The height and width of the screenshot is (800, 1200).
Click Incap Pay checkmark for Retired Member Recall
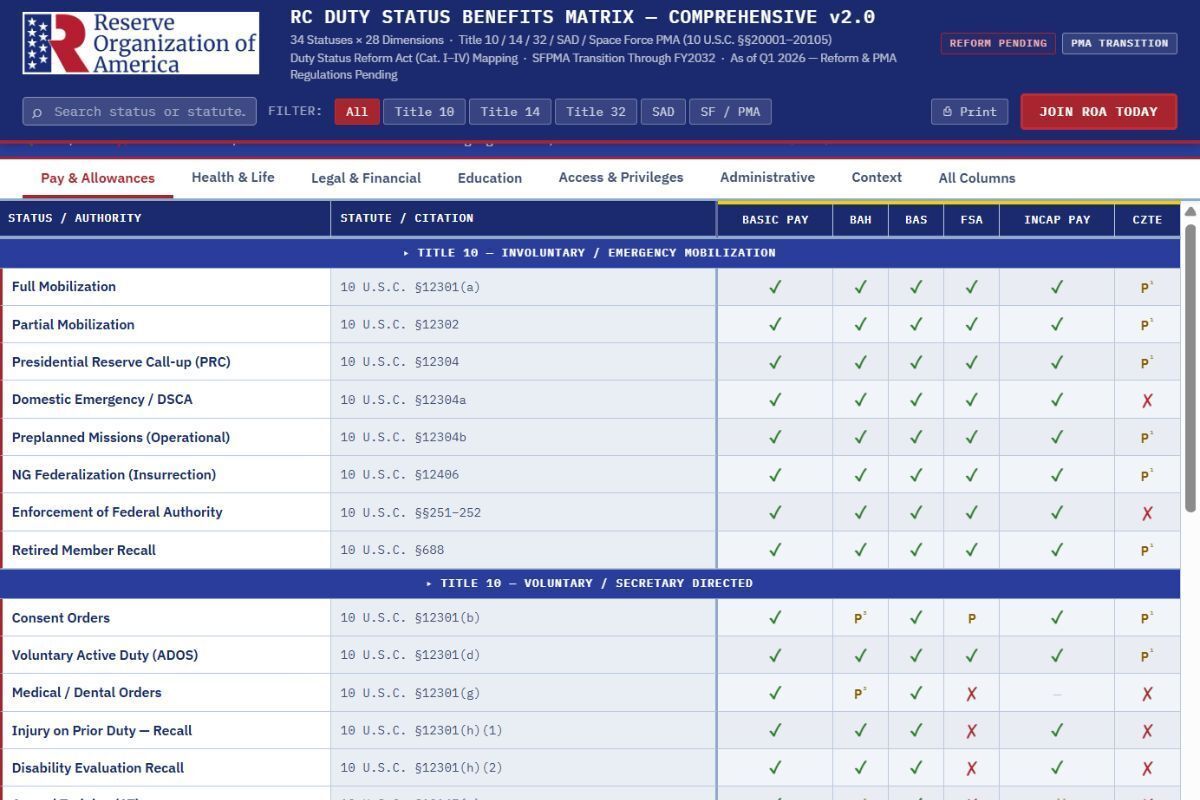(1057, 550)
